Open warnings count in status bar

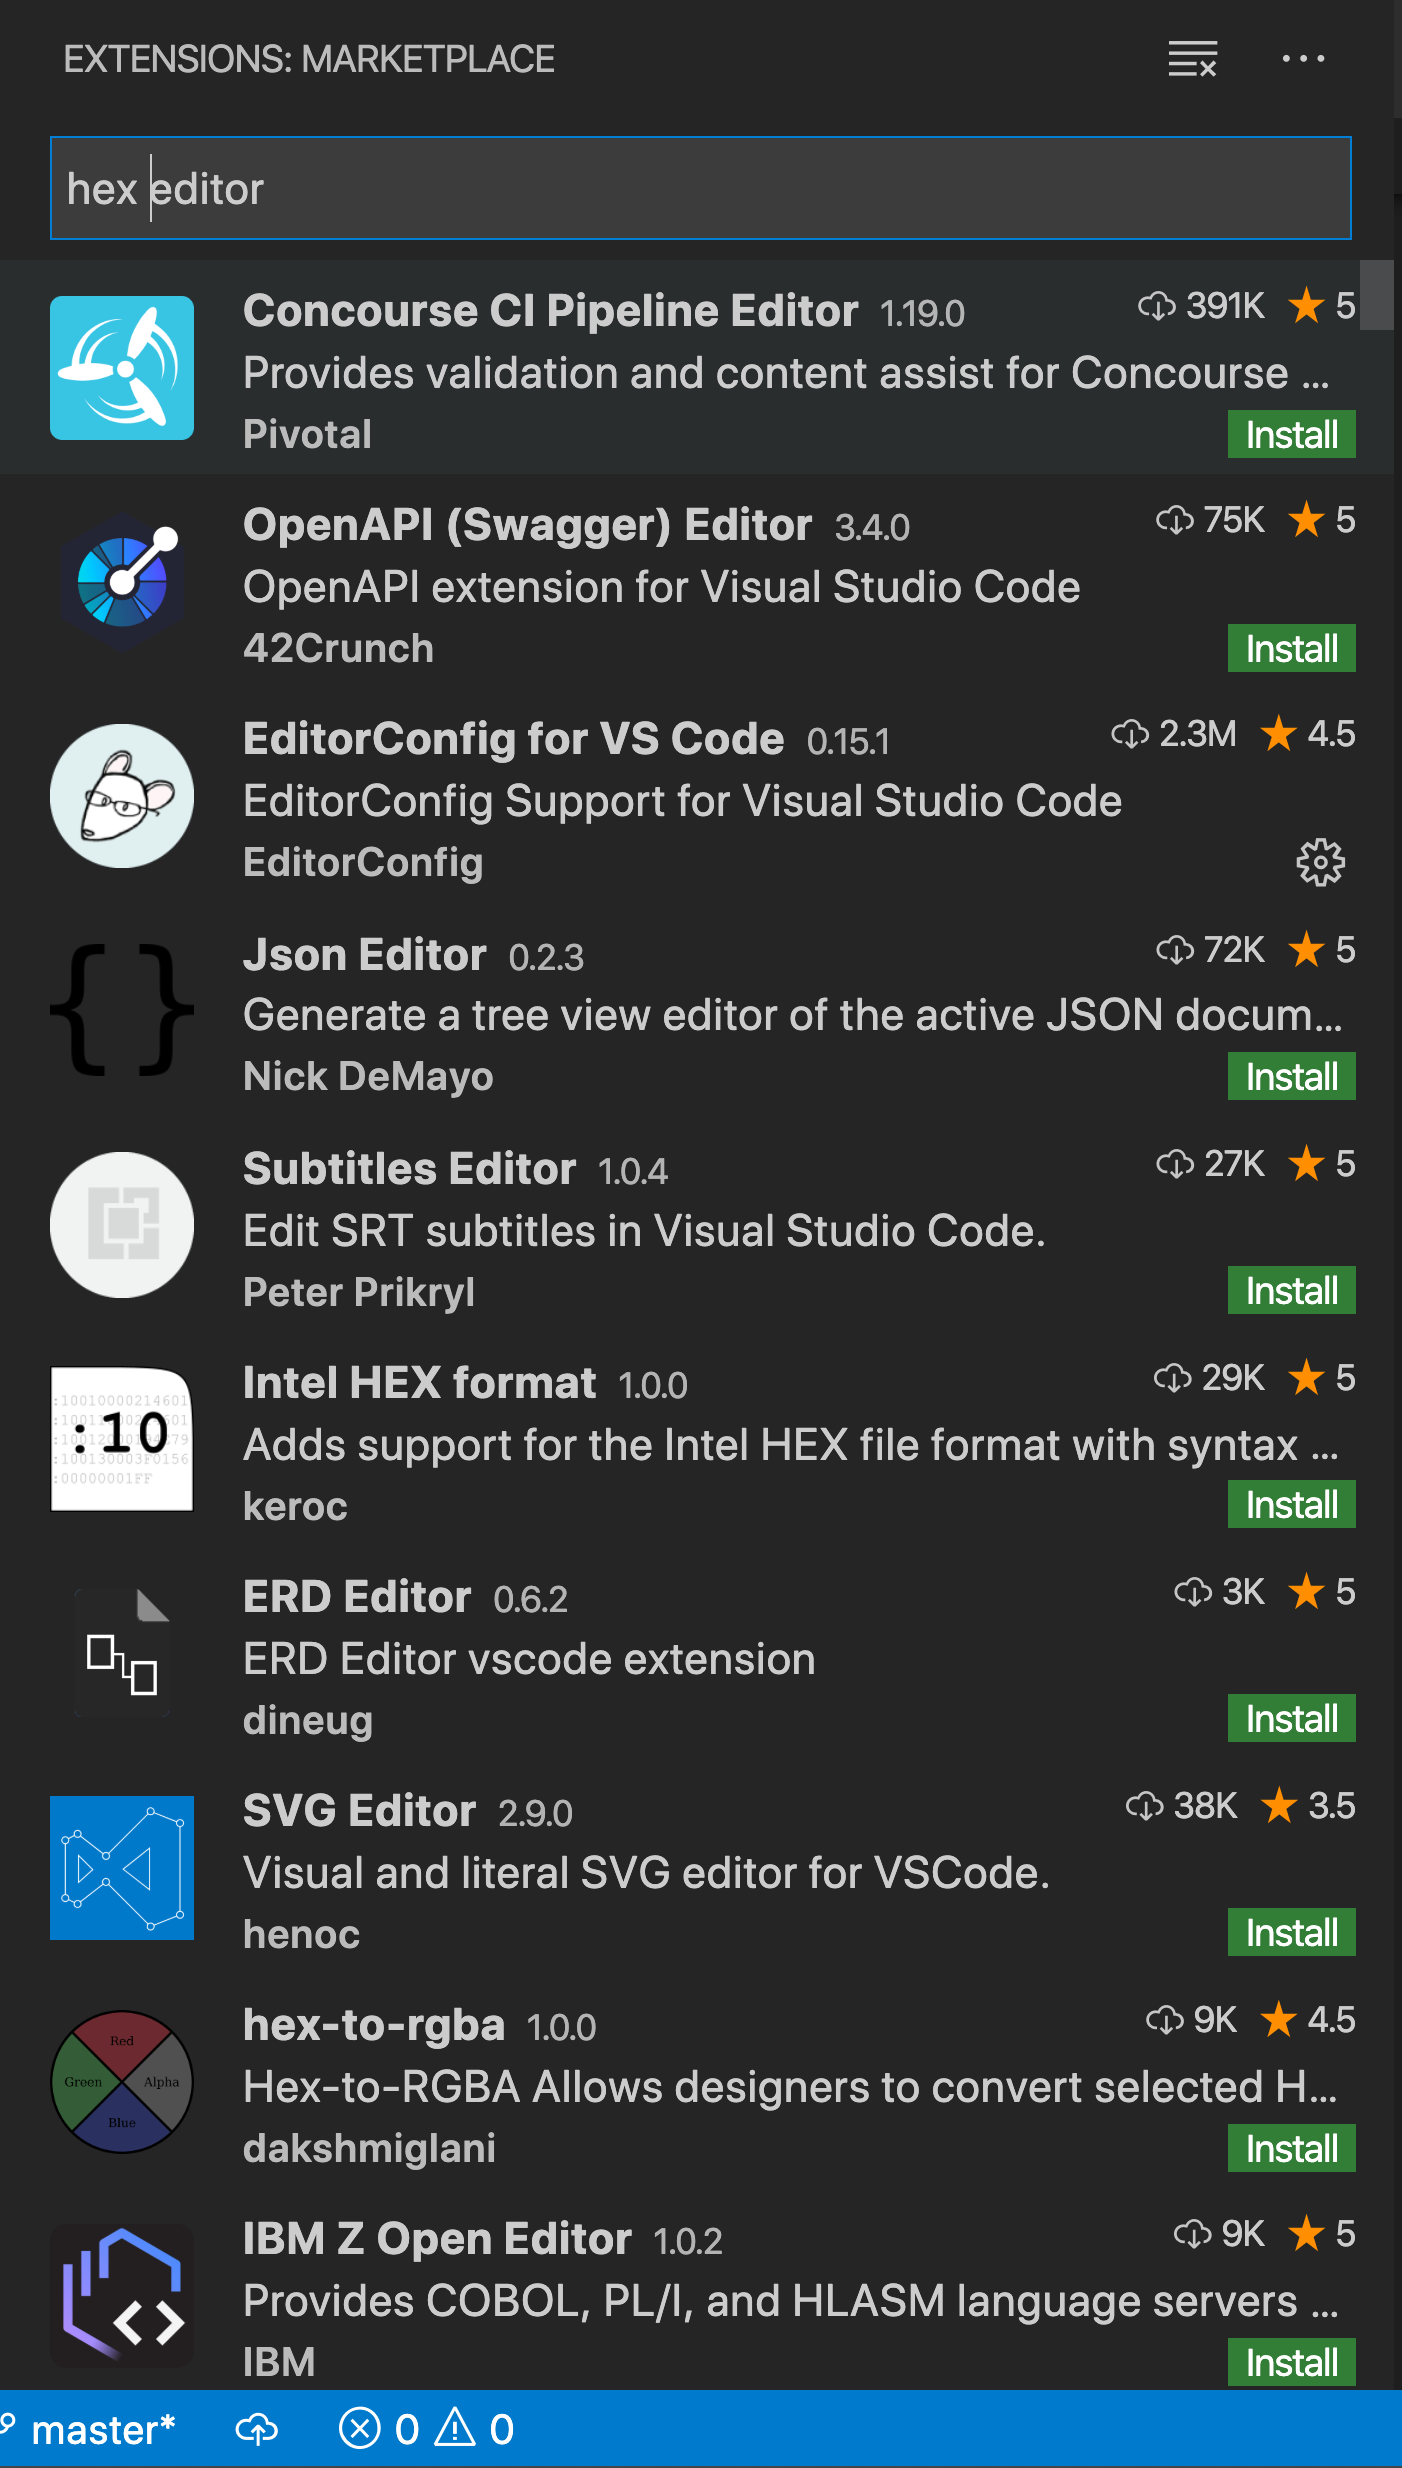click(x=475, y=2429)
